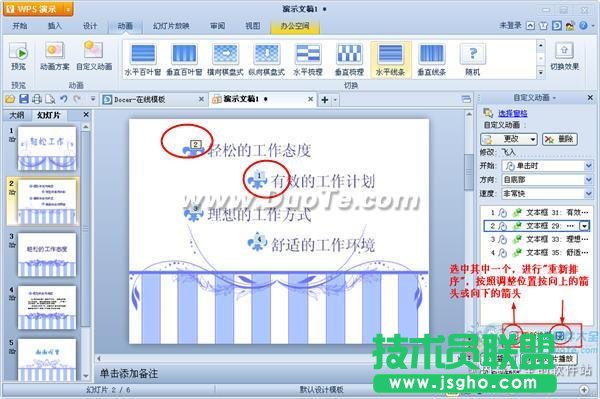
Task: Click the slide text 理想的工作方式
Action: tap(259, 214)
